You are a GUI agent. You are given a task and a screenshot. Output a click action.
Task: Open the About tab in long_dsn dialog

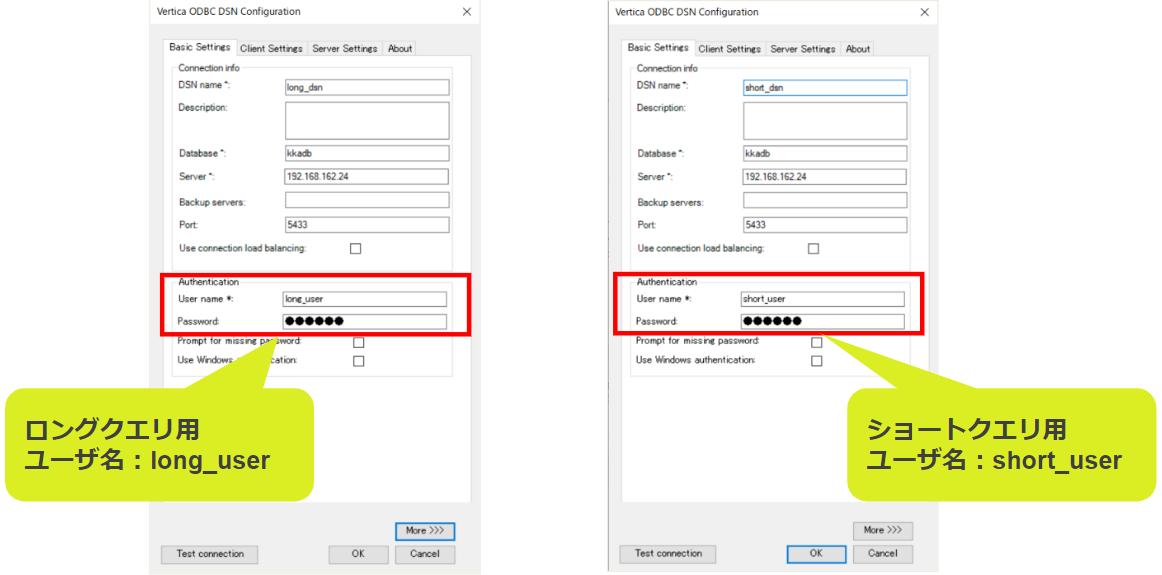point(400,49)
